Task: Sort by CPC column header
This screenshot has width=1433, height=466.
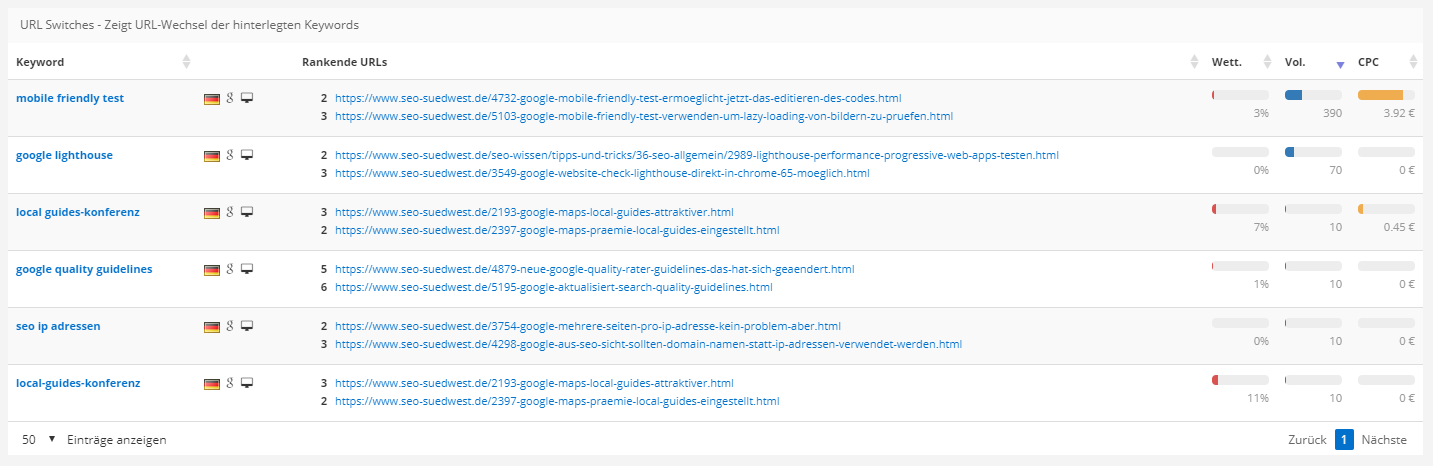Action: click(x=1368, y=62)
